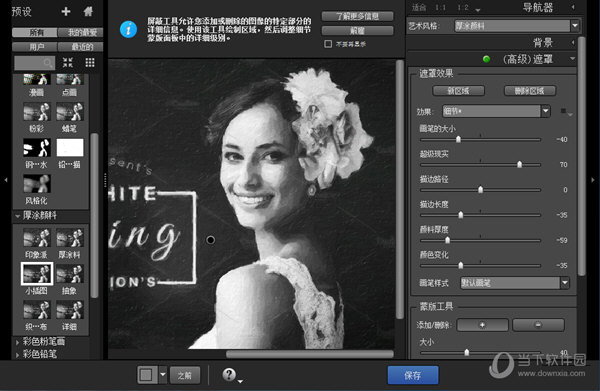Select the 织…布 preset thumbnail
This screenshot has width=600, height=391.
37,310
